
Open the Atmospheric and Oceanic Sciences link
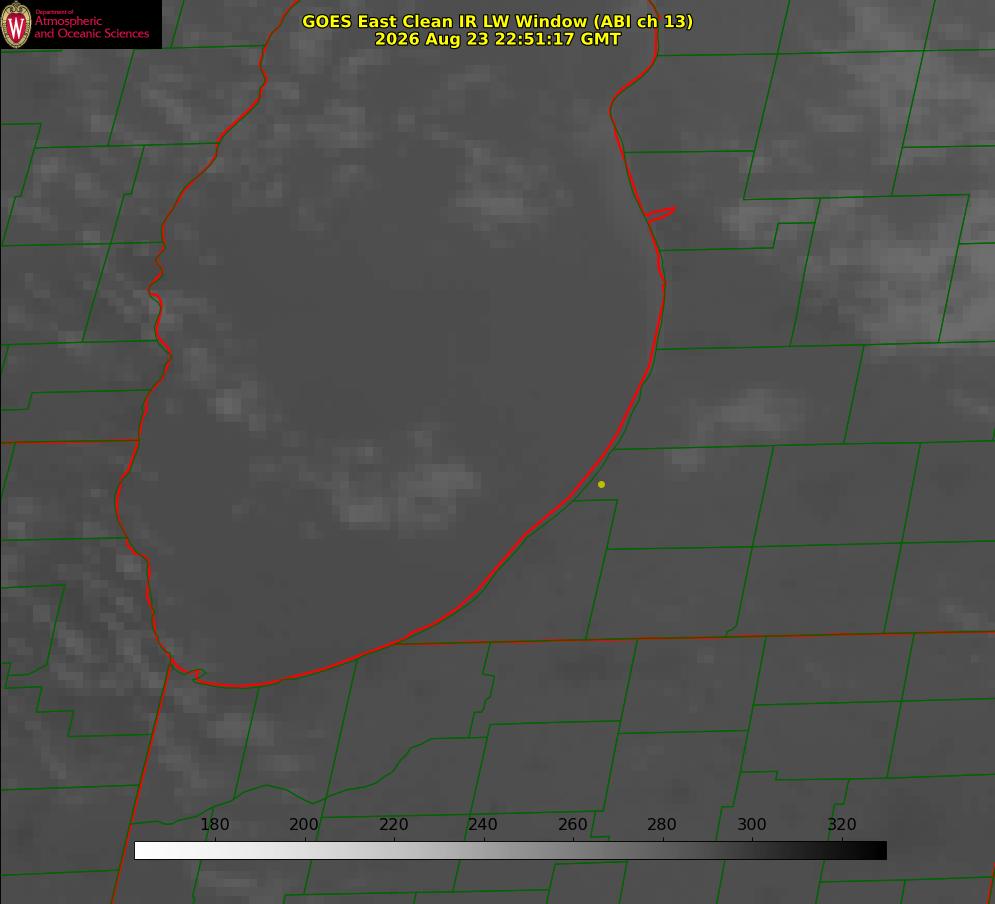(91, 27)
